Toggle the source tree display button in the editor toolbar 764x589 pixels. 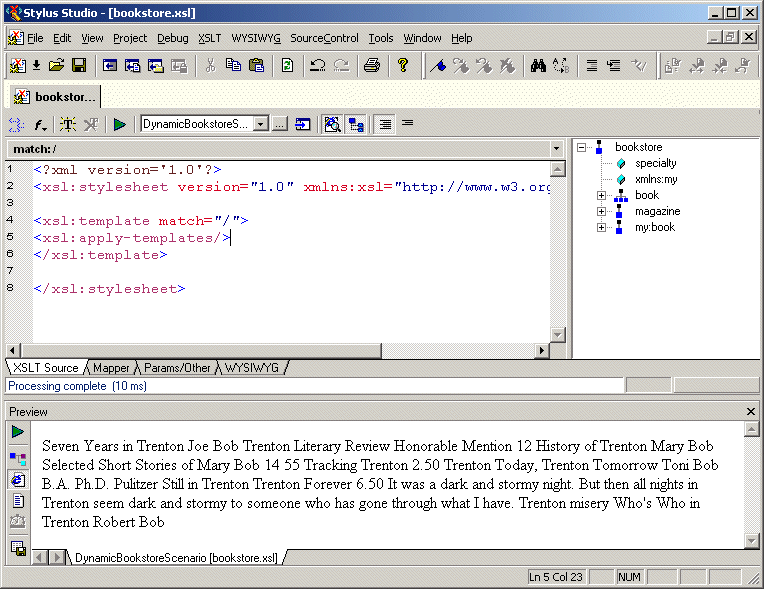coord(356,124)
